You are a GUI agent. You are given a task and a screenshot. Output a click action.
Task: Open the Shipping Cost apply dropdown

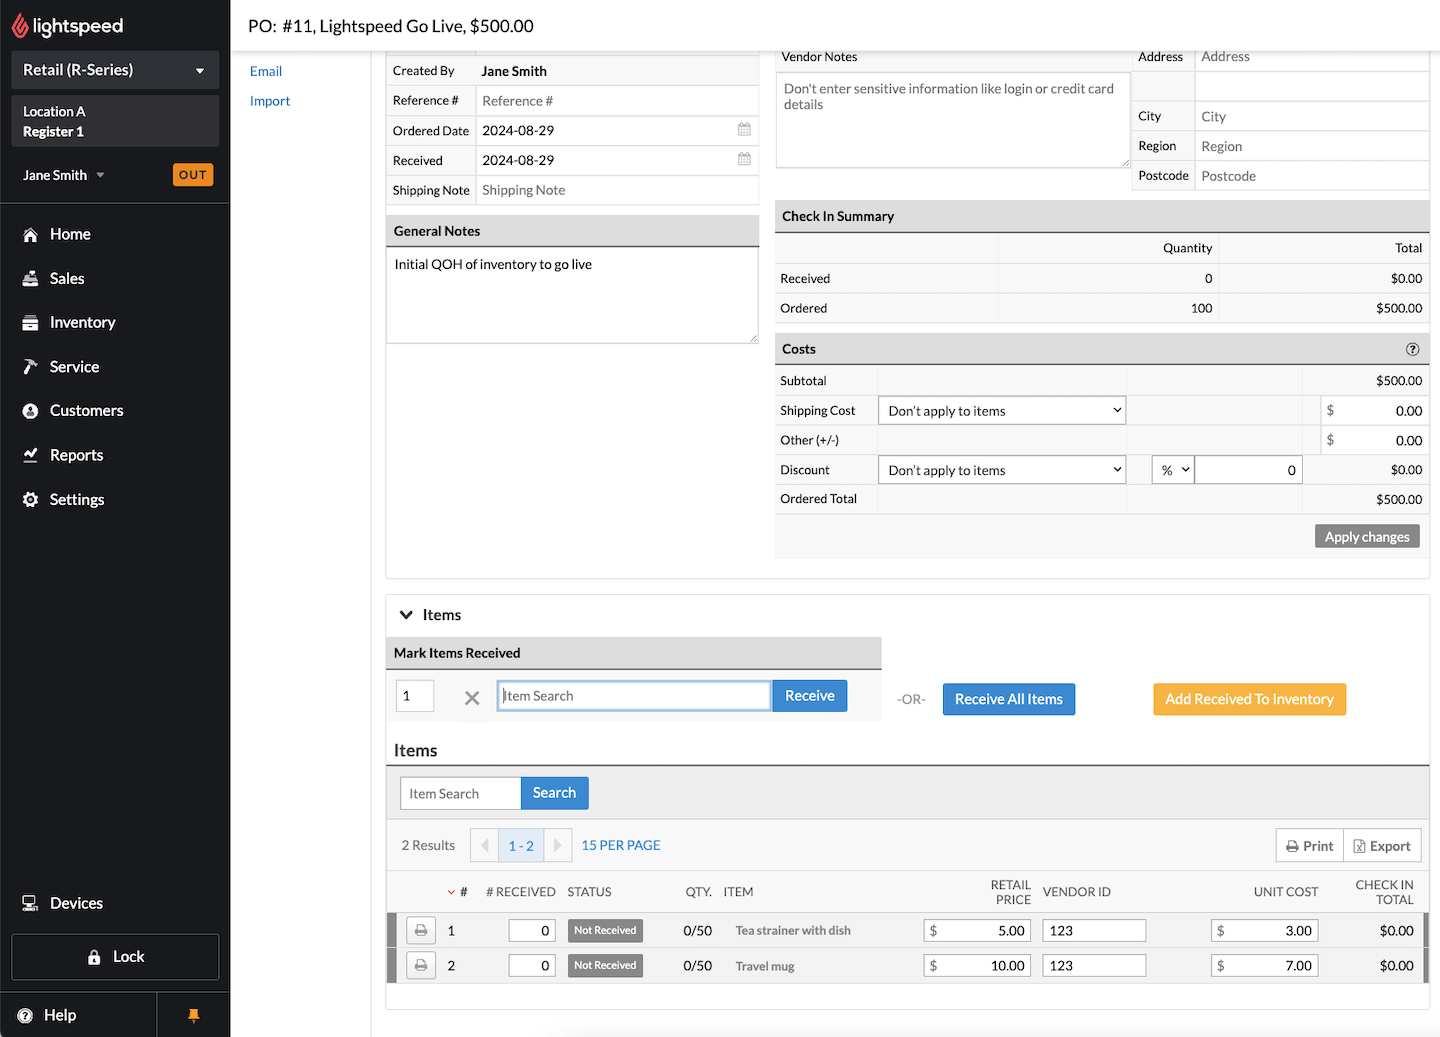(x=1002, y=411)
